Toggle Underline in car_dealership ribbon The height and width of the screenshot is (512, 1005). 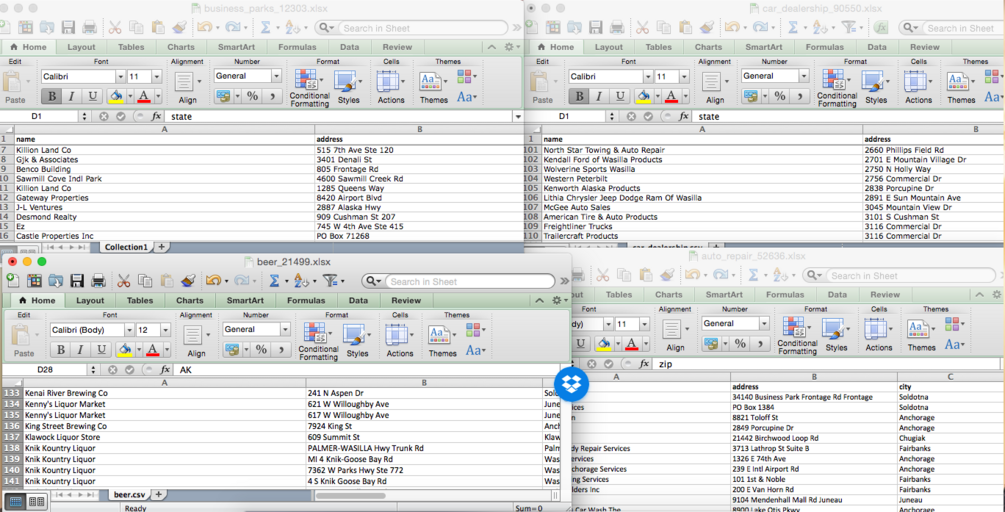[x=620, y=96]
